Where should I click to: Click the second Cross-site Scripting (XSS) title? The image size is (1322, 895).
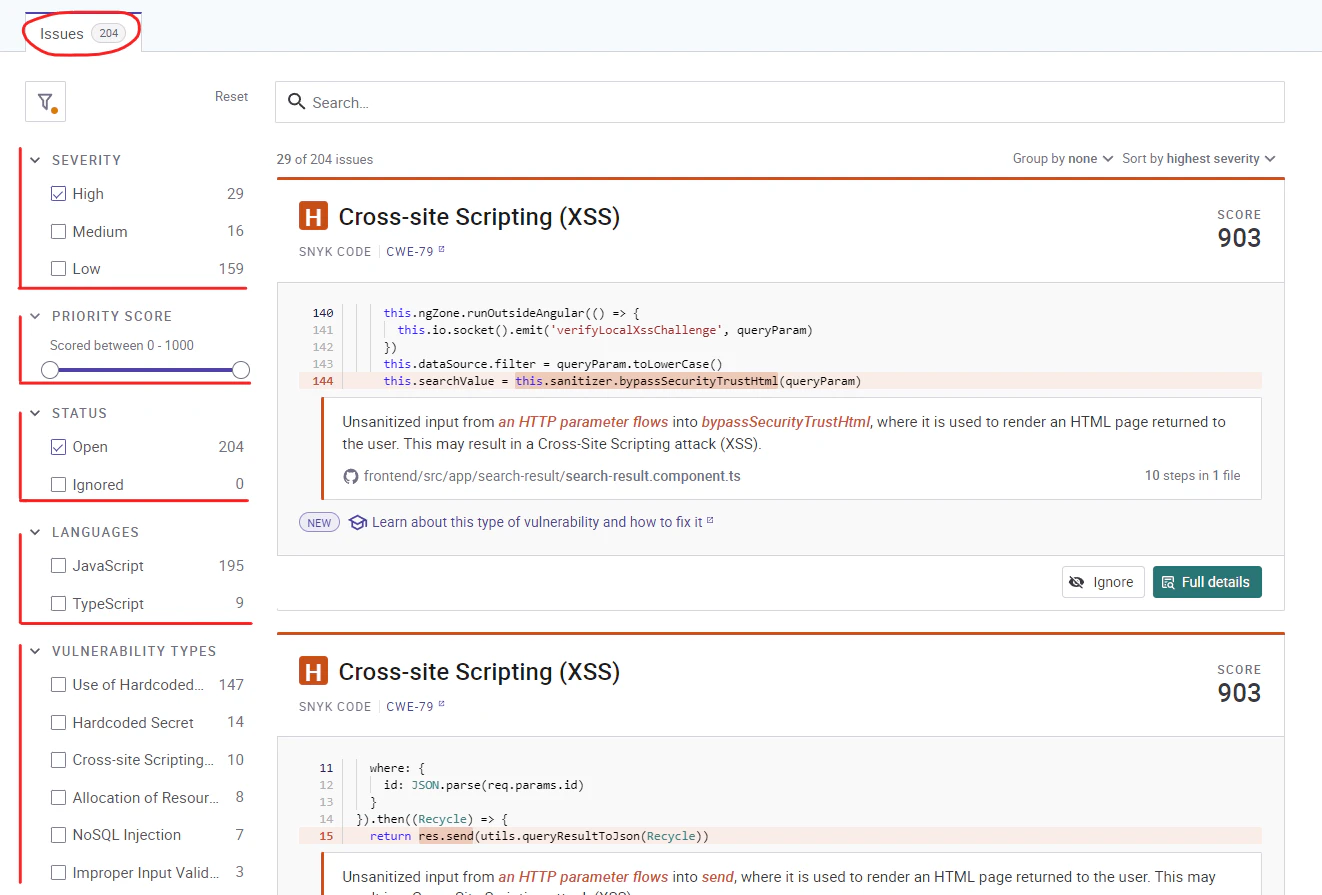[479, 672]
